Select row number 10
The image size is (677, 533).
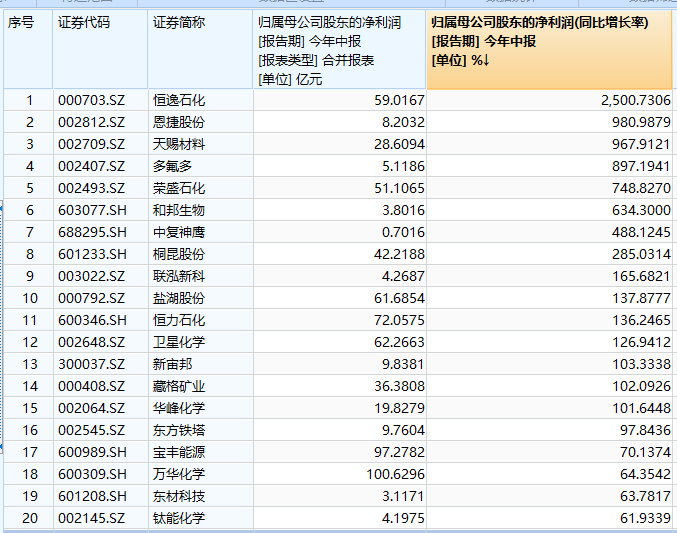[28, 298]
